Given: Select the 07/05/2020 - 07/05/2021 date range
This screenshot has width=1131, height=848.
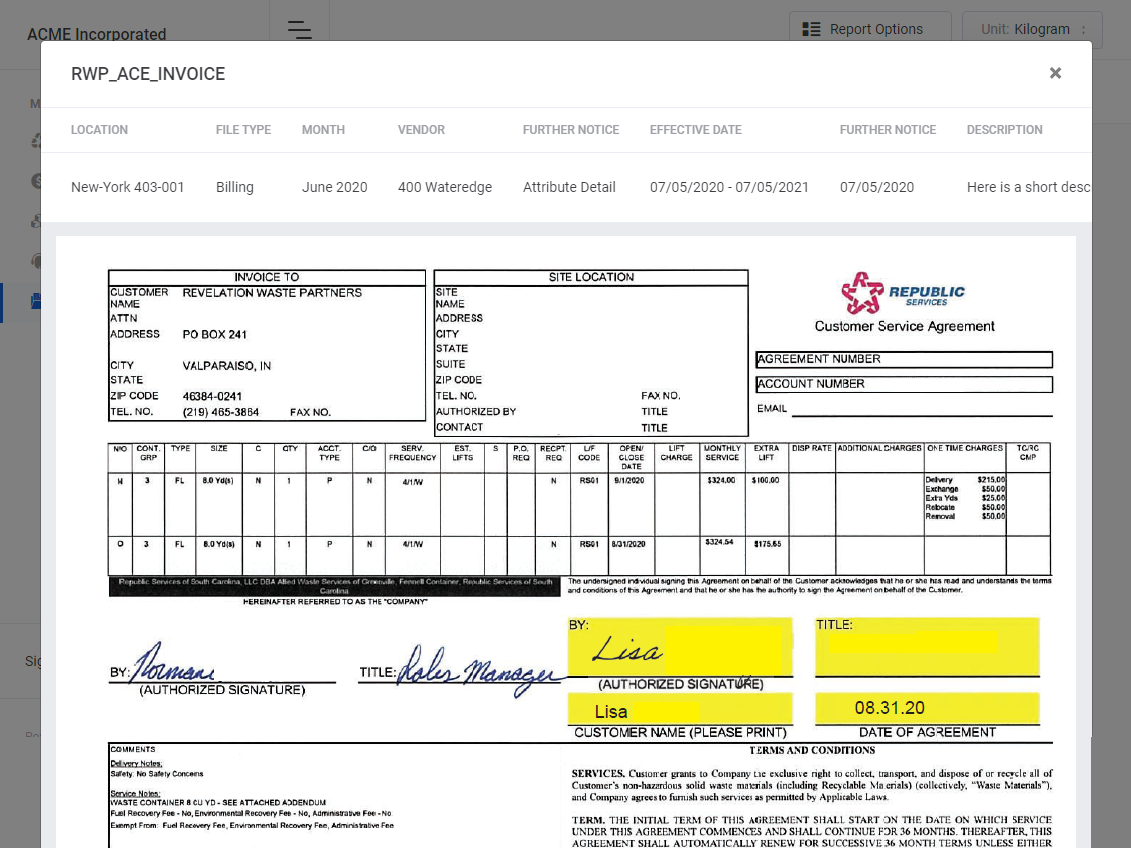Looking at the screenshot, I should [729, 187].
